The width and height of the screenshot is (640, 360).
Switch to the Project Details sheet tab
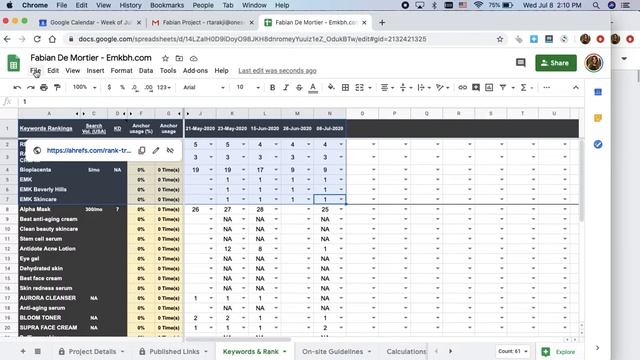click(92, 351)
